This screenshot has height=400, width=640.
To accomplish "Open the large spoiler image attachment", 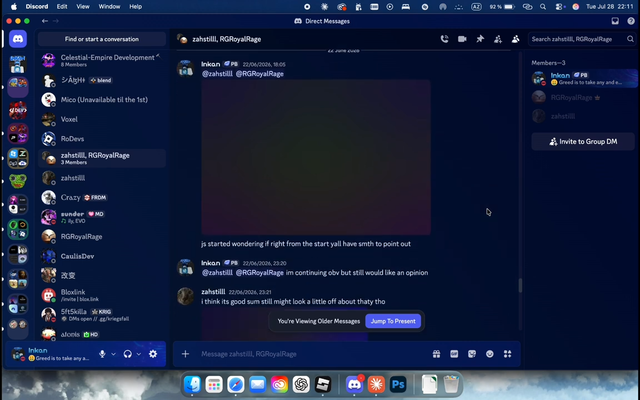I will (x=316, y=157).
